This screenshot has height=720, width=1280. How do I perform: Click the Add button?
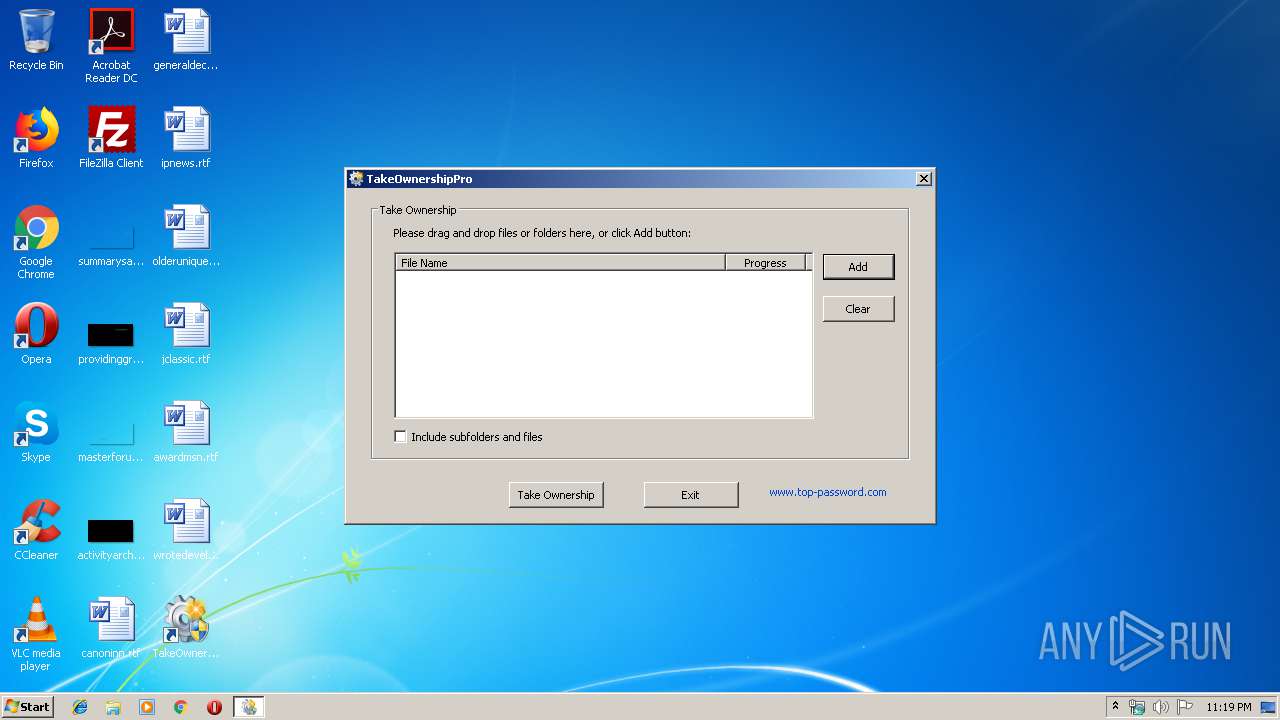tap(858, 267)
